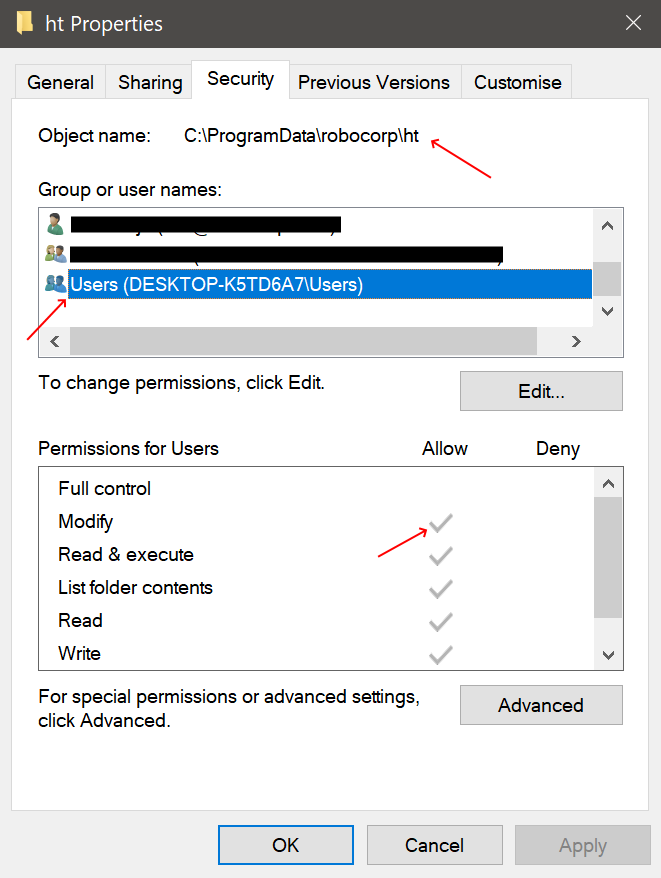
Task: Open the Previous Versions tab
Action: (x=374, y=82)
